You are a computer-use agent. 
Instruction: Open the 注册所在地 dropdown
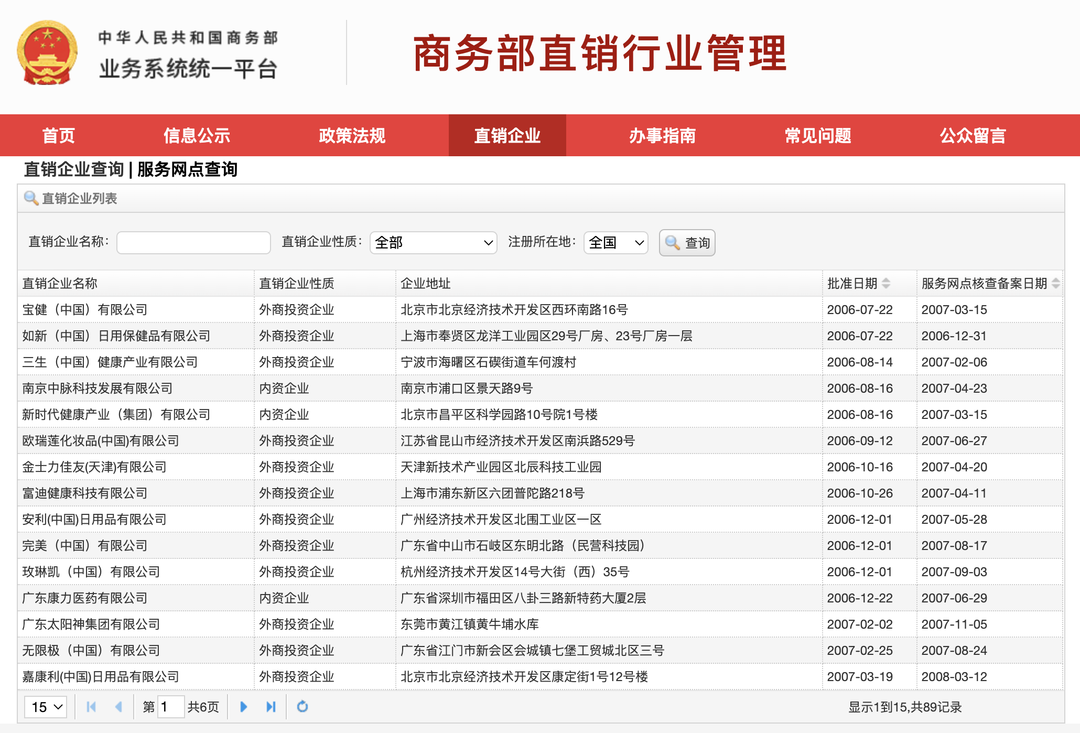(616, 242)
